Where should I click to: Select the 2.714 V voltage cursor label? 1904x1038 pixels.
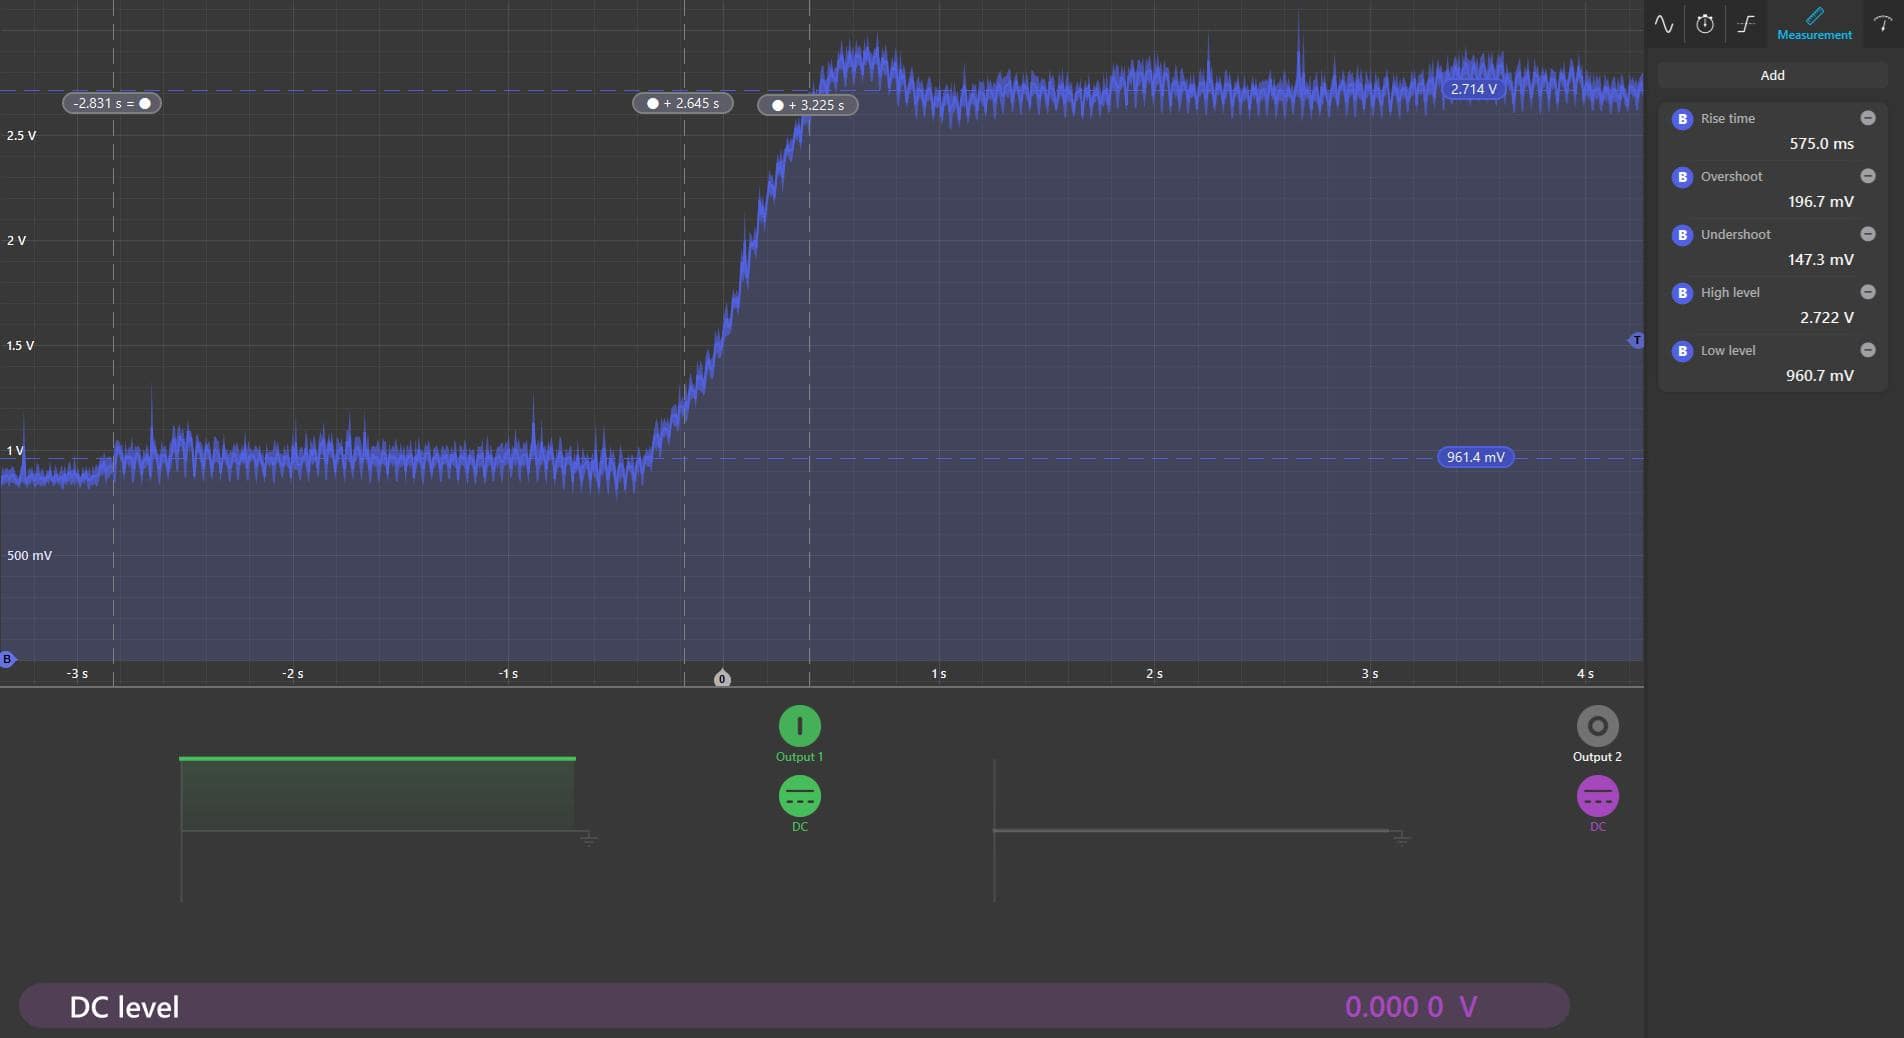pos(1474,89)
